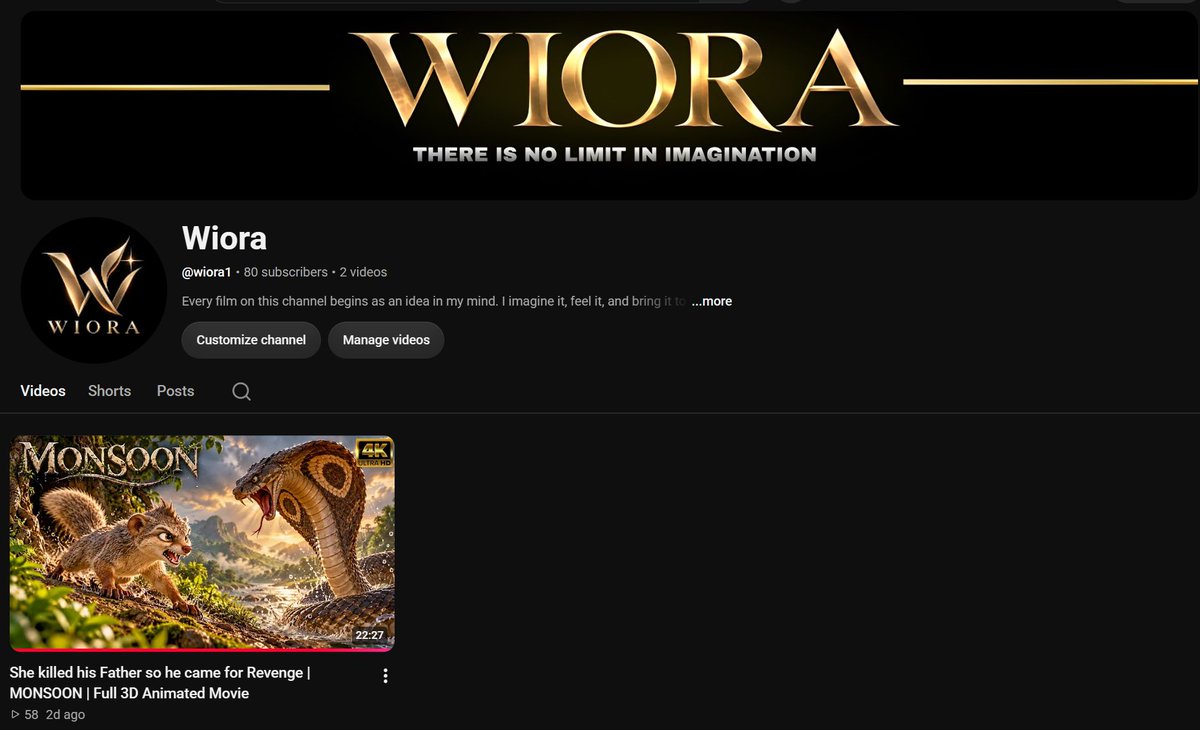Screen dimensions: 1200x730
Task: Click the Wiora channel name heading
Action: [x=224, y=238]
